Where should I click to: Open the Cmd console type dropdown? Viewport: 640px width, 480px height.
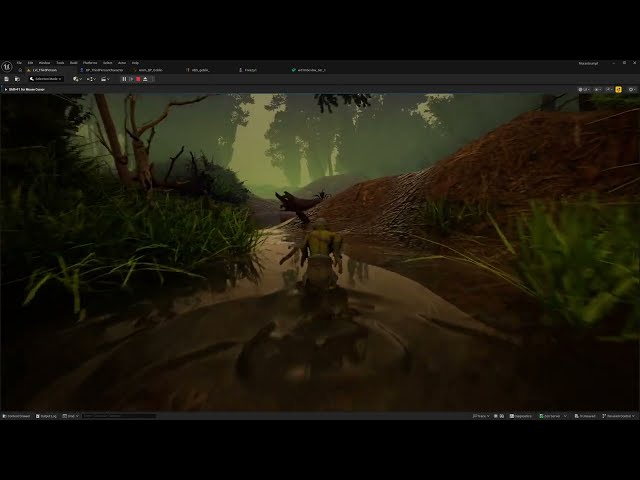click(71, 416)
